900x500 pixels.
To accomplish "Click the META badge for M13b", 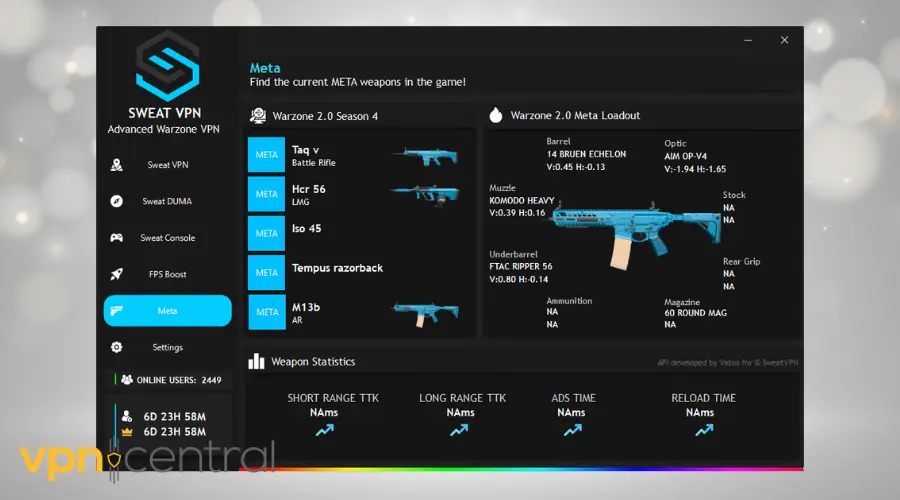I will (266, 312).
